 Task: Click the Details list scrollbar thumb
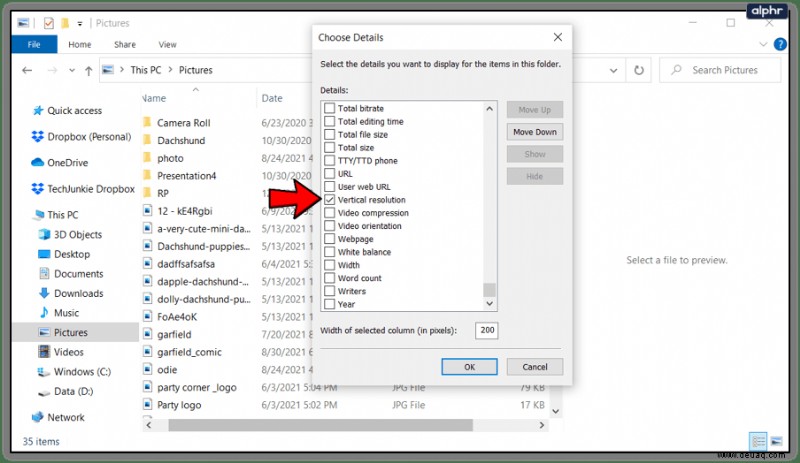tap(489, 289)
